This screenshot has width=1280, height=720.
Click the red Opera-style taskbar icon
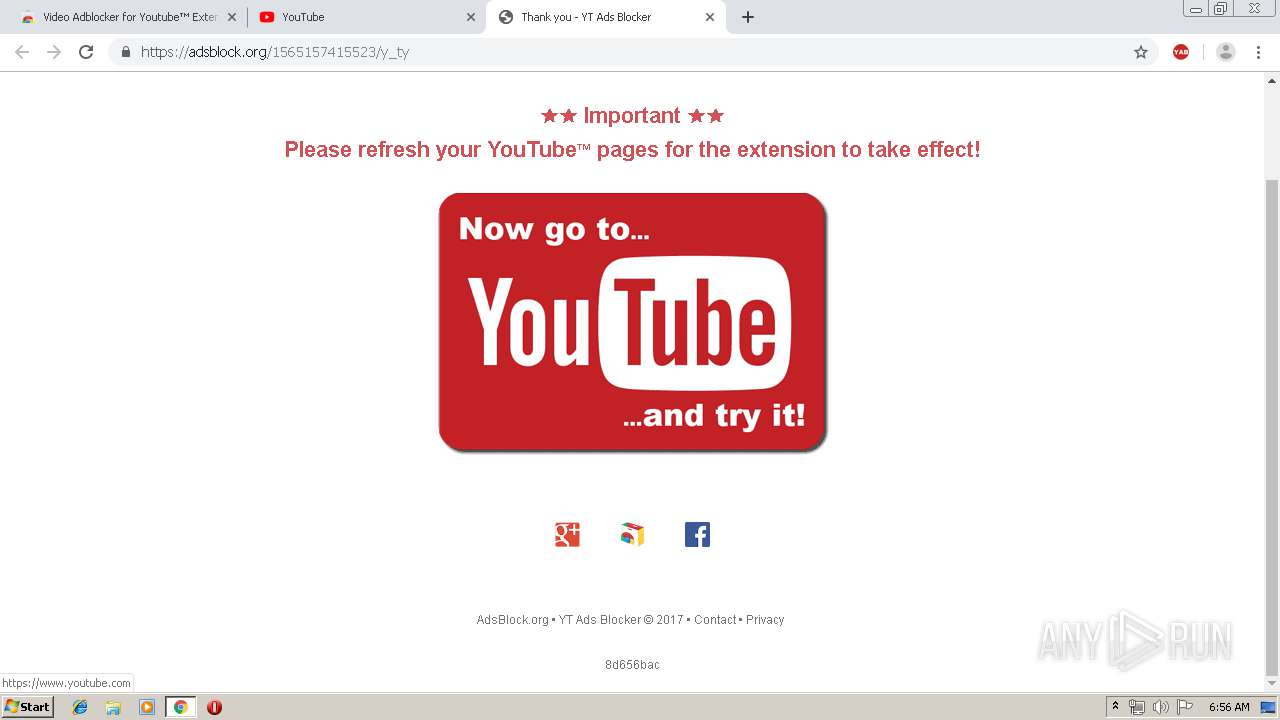coord(214,707)
